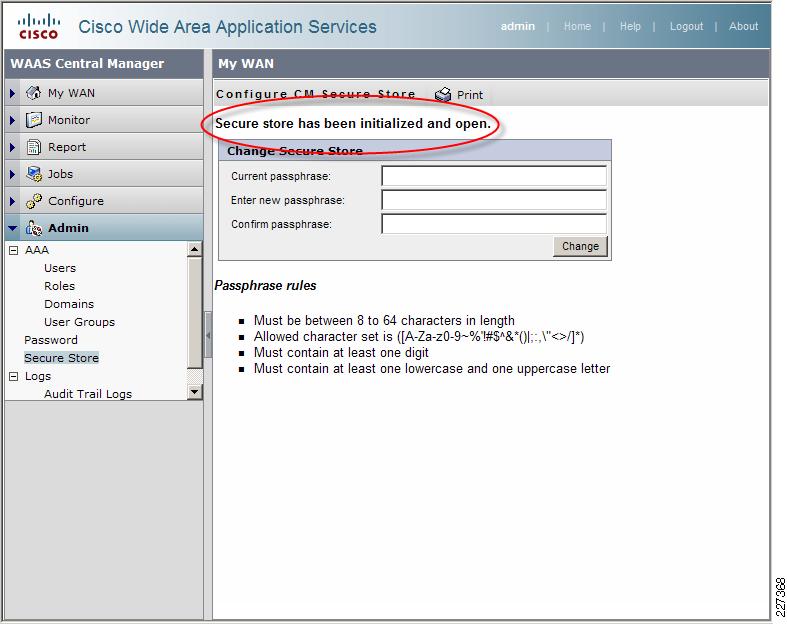Viewport: 787px width, 624px height.
Task: Open the Jobs menu
Action: click(x=60, y=174)
